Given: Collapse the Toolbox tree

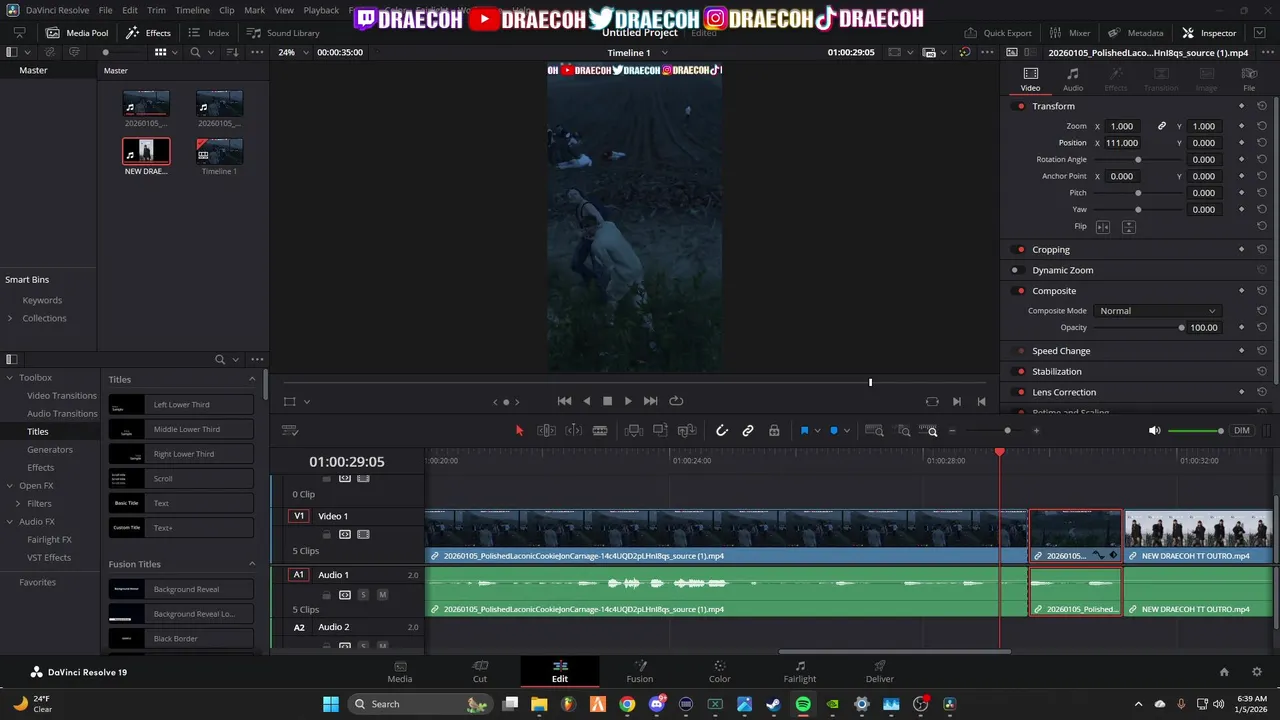Looking at the screenshot, I should (10, 378).
